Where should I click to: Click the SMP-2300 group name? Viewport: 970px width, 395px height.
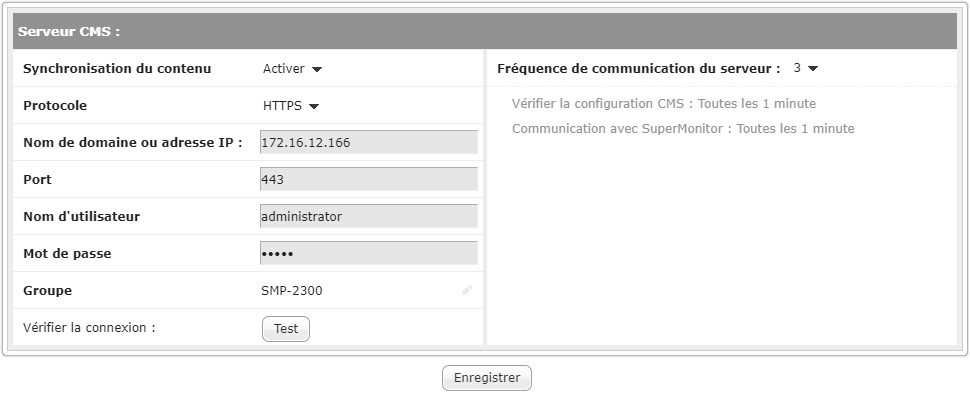[292, 291]
